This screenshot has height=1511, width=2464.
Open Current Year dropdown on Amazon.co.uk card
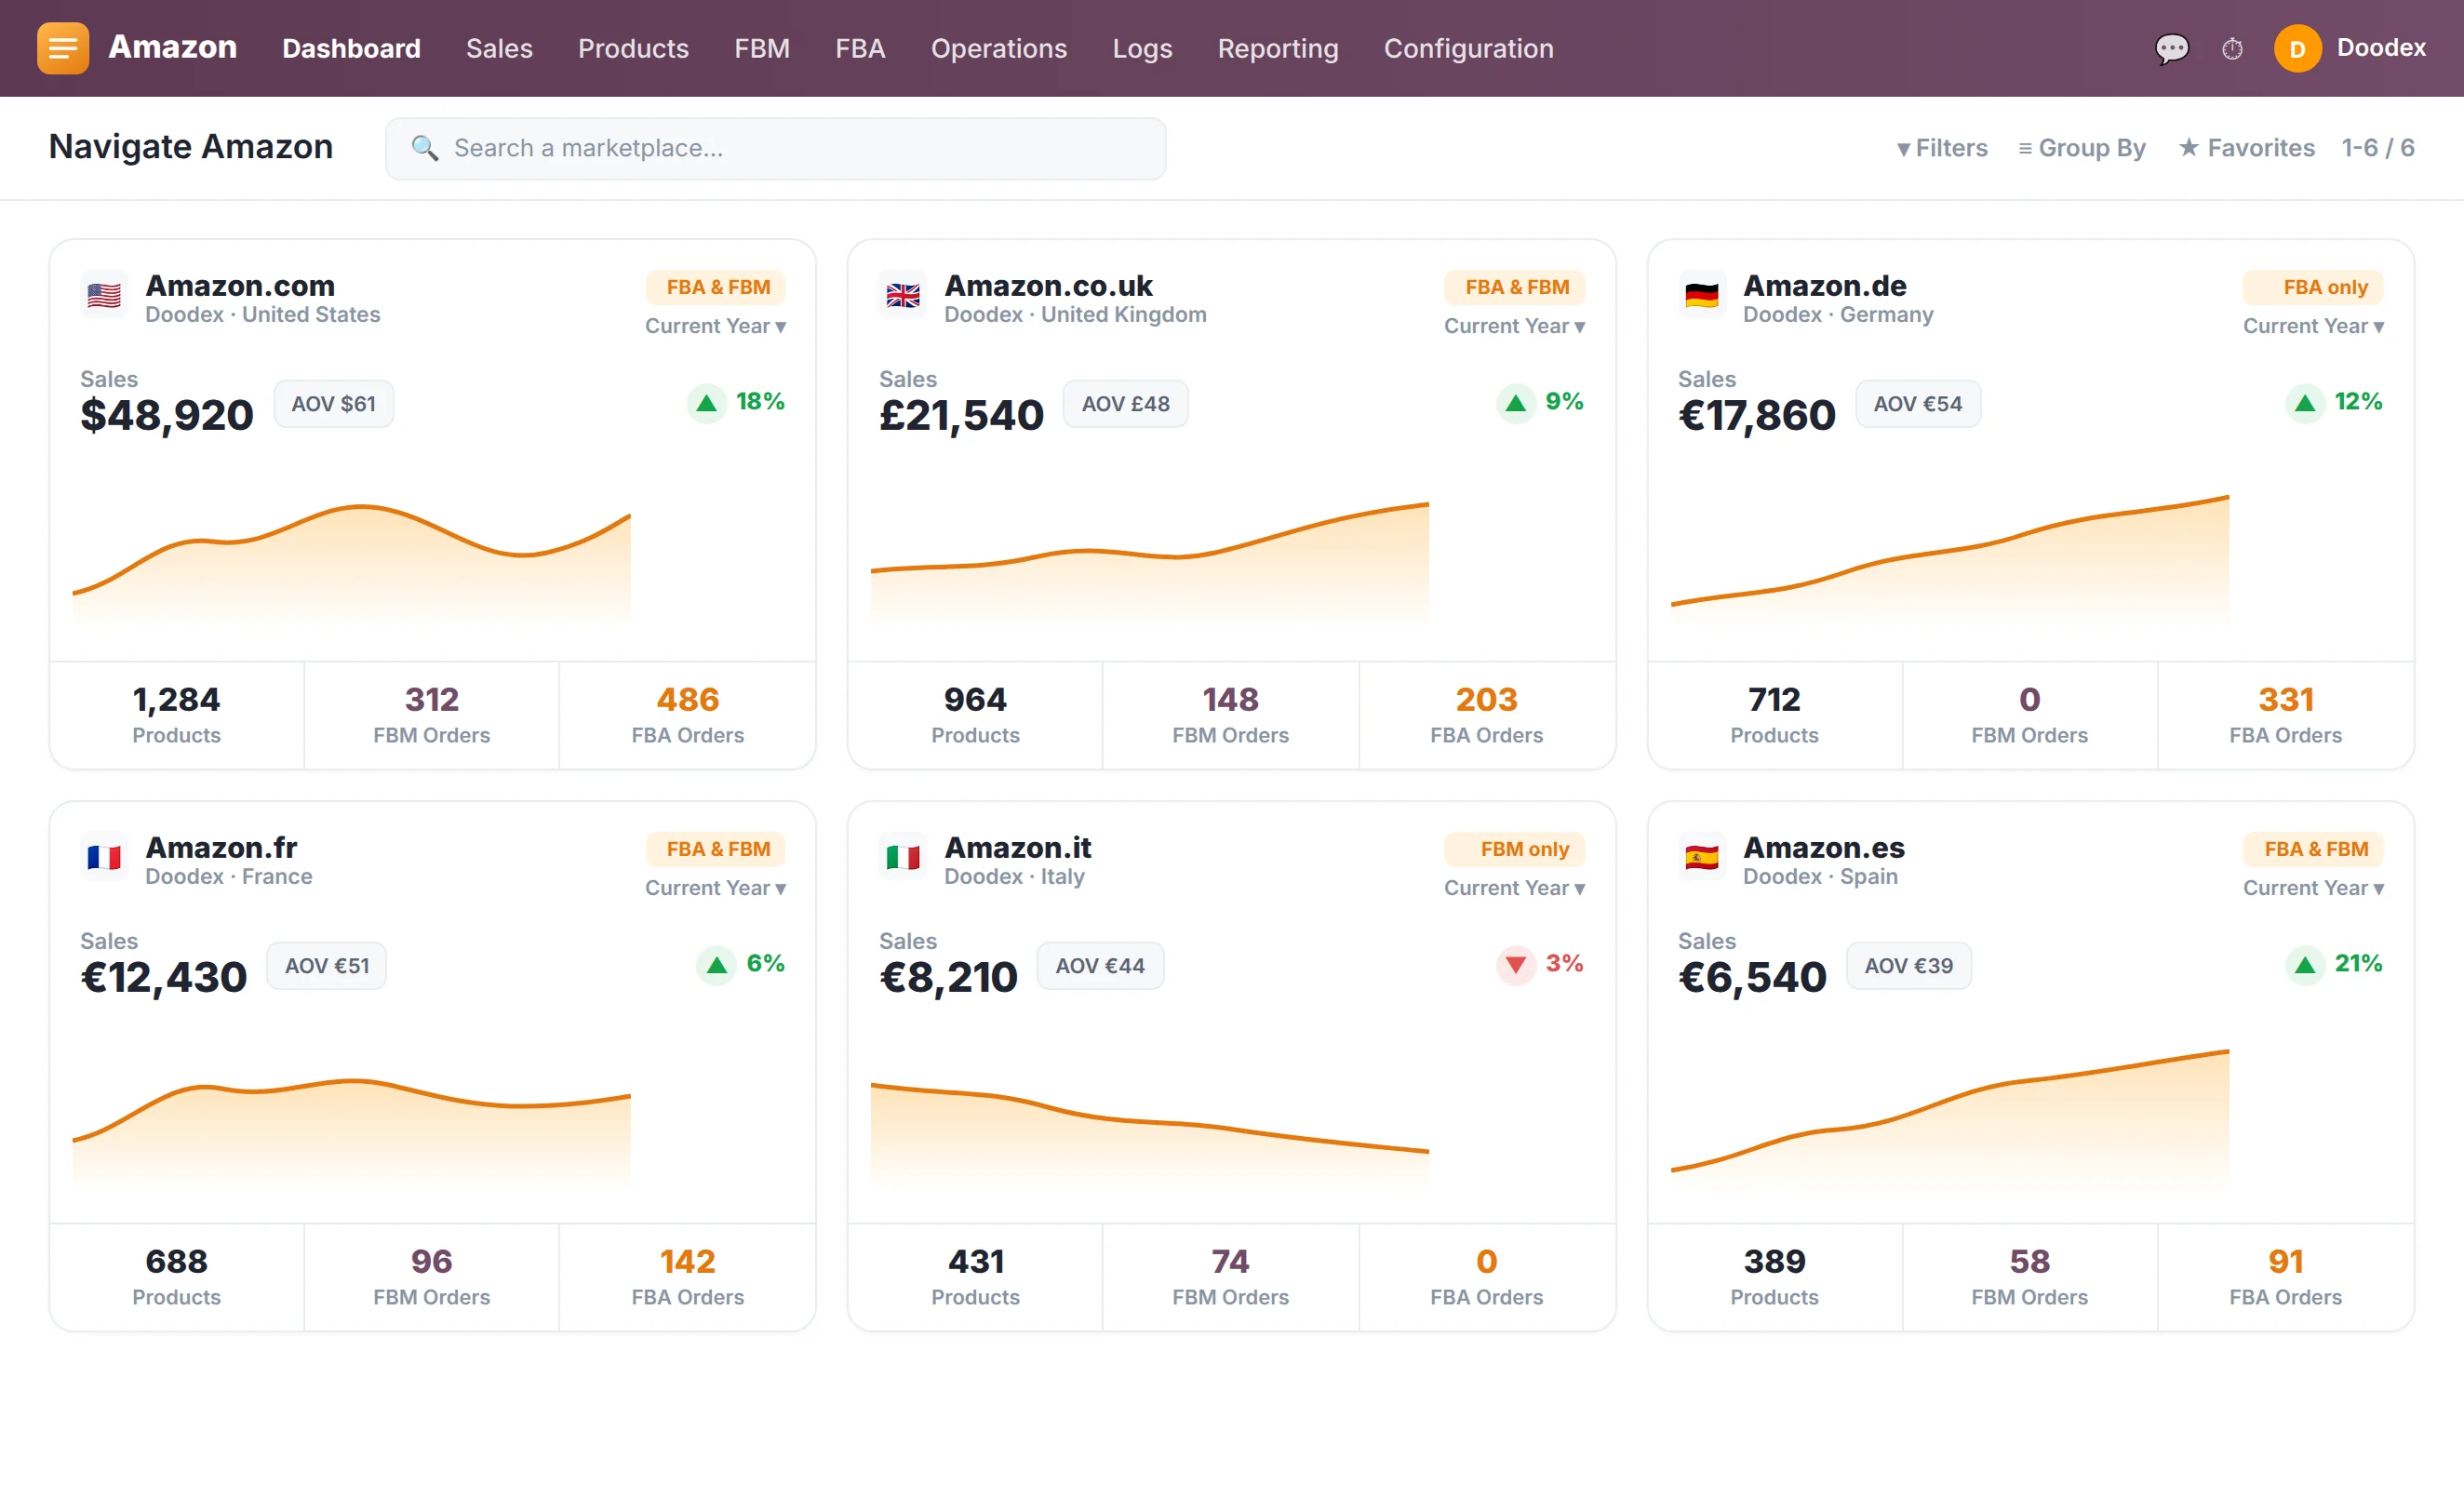[1514, 326]
